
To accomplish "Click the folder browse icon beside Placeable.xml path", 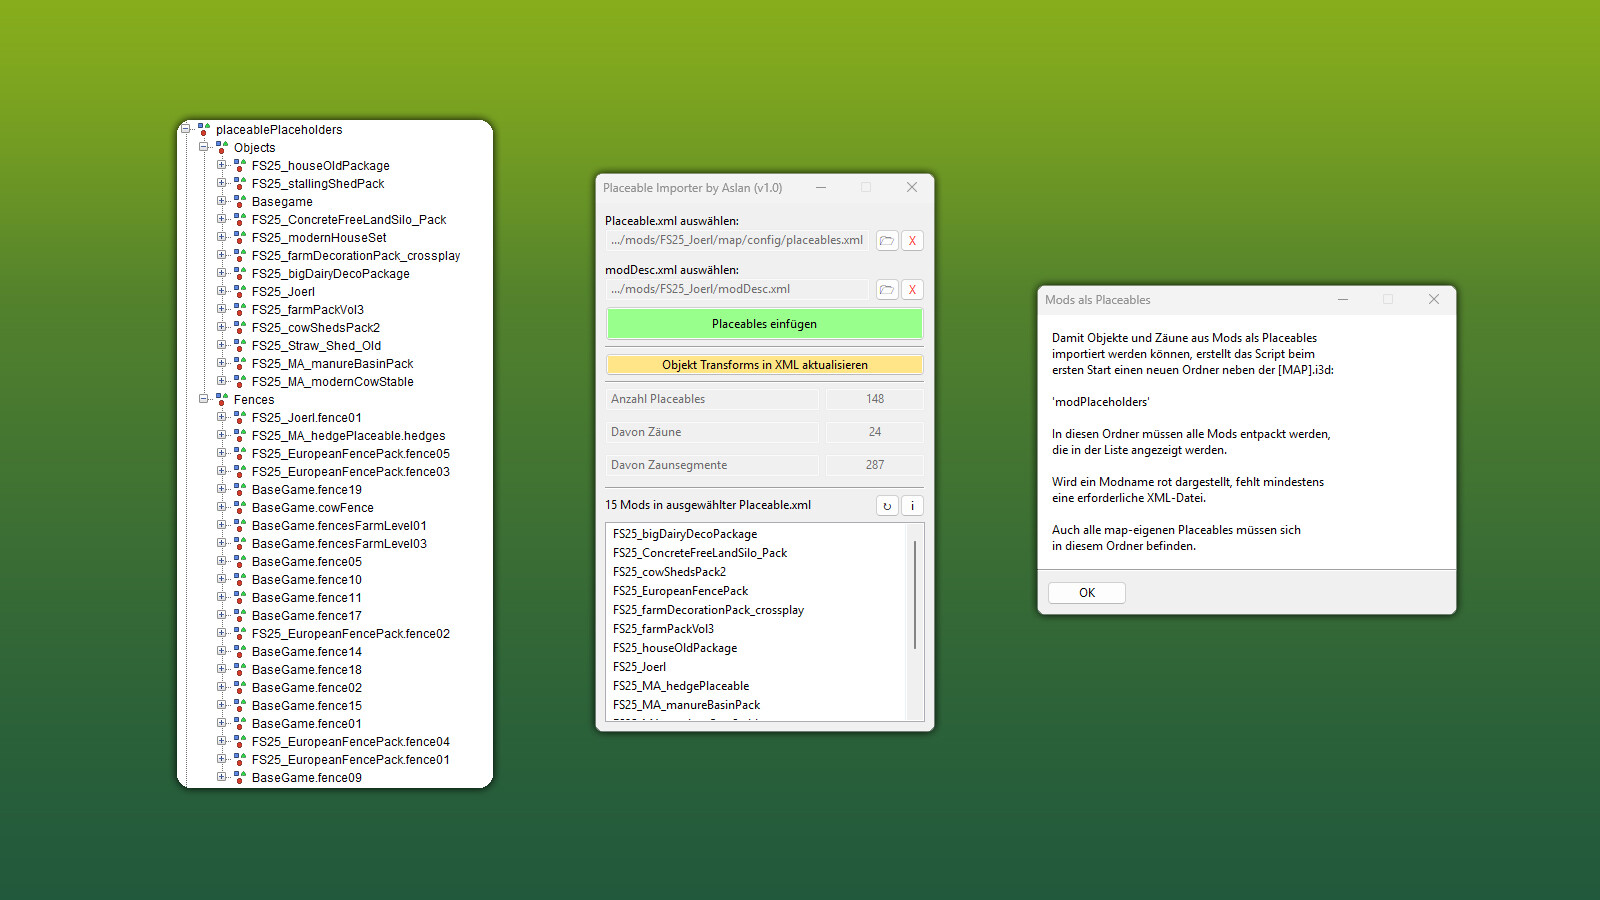I will [x=887, y=240].
